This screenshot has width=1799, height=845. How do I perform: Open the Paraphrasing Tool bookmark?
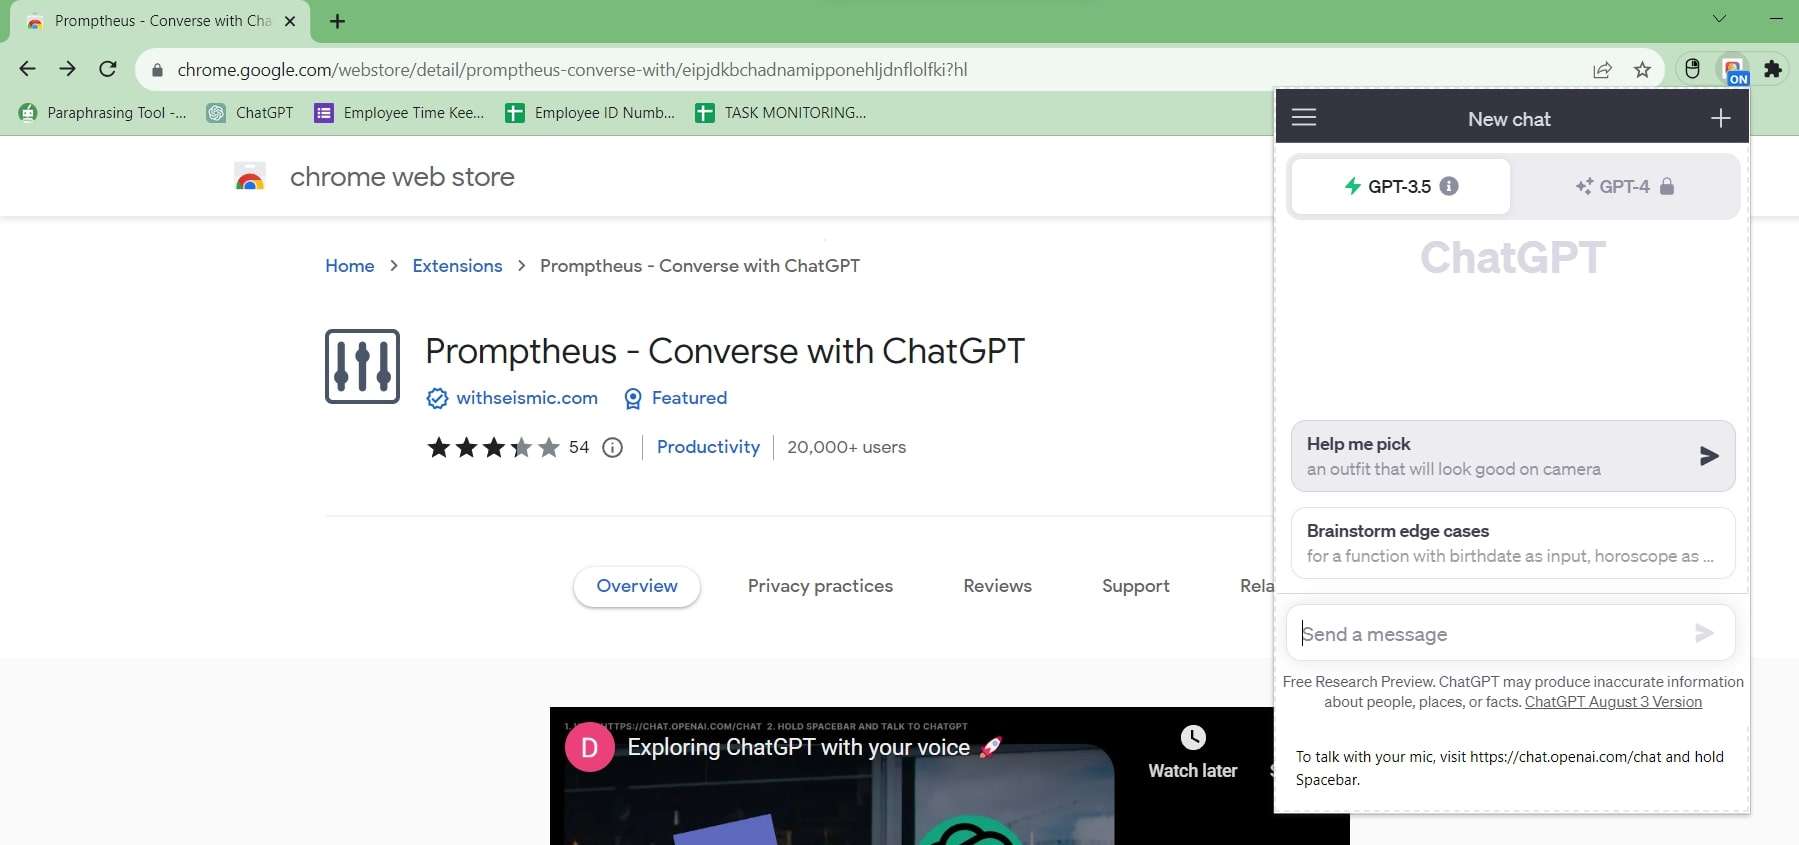pos(103,113)
